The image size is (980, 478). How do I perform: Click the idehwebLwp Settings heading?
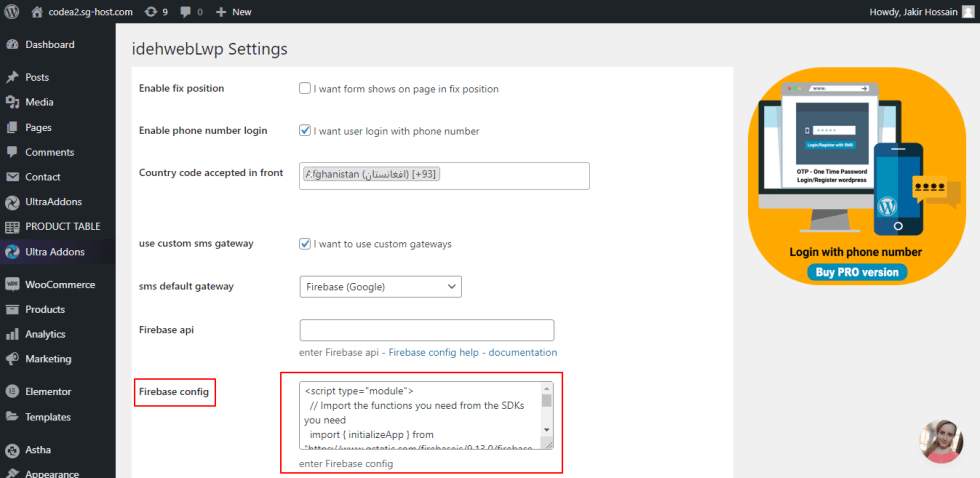(209, 49)
